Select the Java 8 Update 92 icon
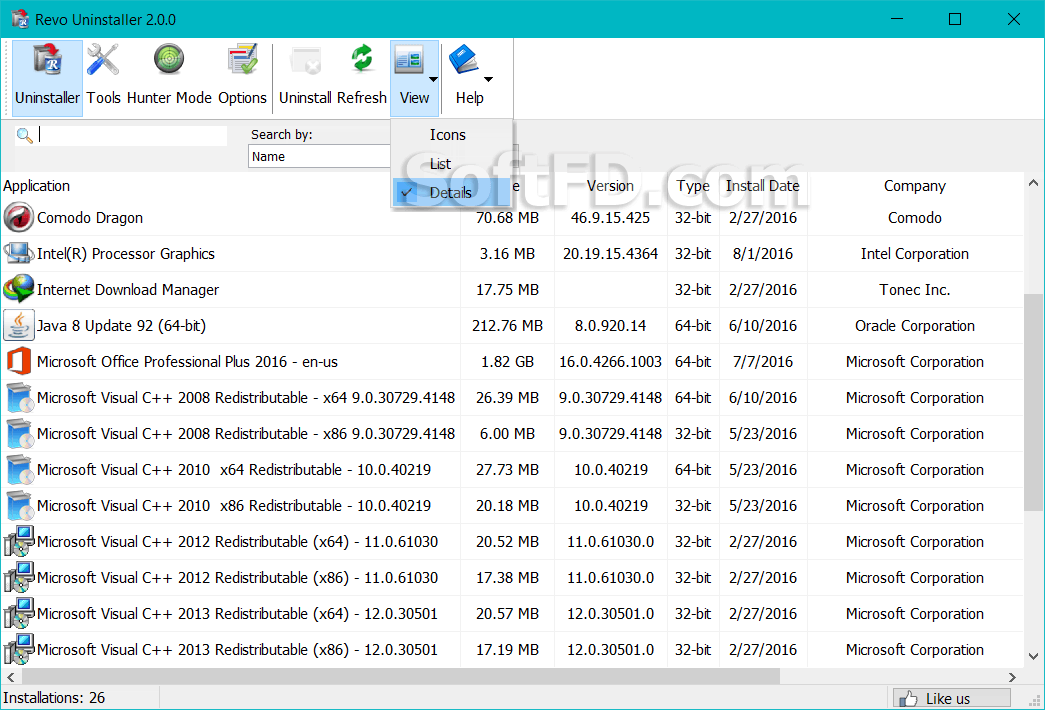This screenshot has width=1045, height=710. [x=19, y=325]
